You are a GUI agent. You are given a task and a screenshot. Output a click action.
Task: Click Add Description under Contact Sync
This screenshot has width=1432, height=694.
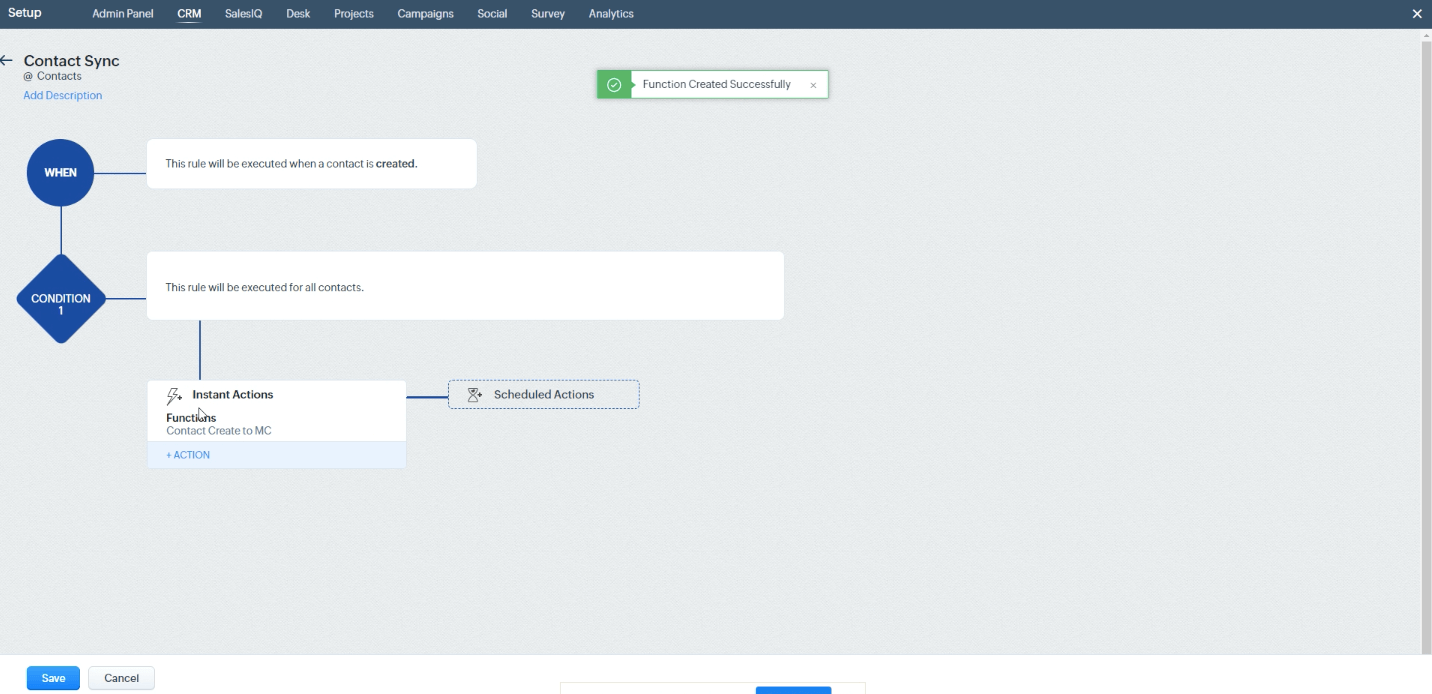(62, 94)
